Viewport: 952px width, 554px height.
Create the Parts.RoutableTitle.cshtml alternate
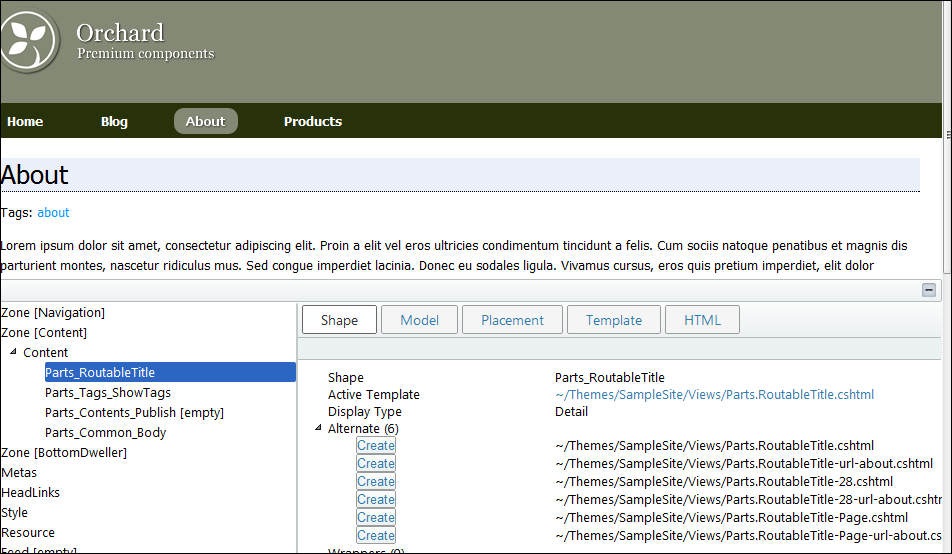tap(376, 445)
